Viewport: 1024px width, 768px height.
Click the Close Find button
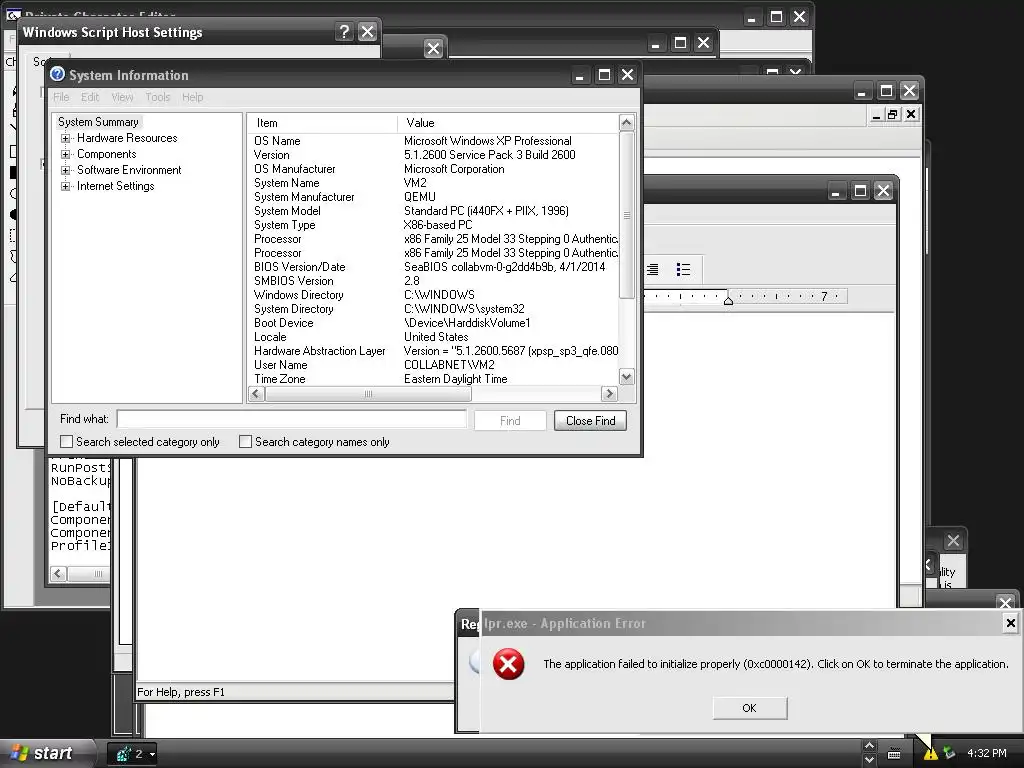590,421
